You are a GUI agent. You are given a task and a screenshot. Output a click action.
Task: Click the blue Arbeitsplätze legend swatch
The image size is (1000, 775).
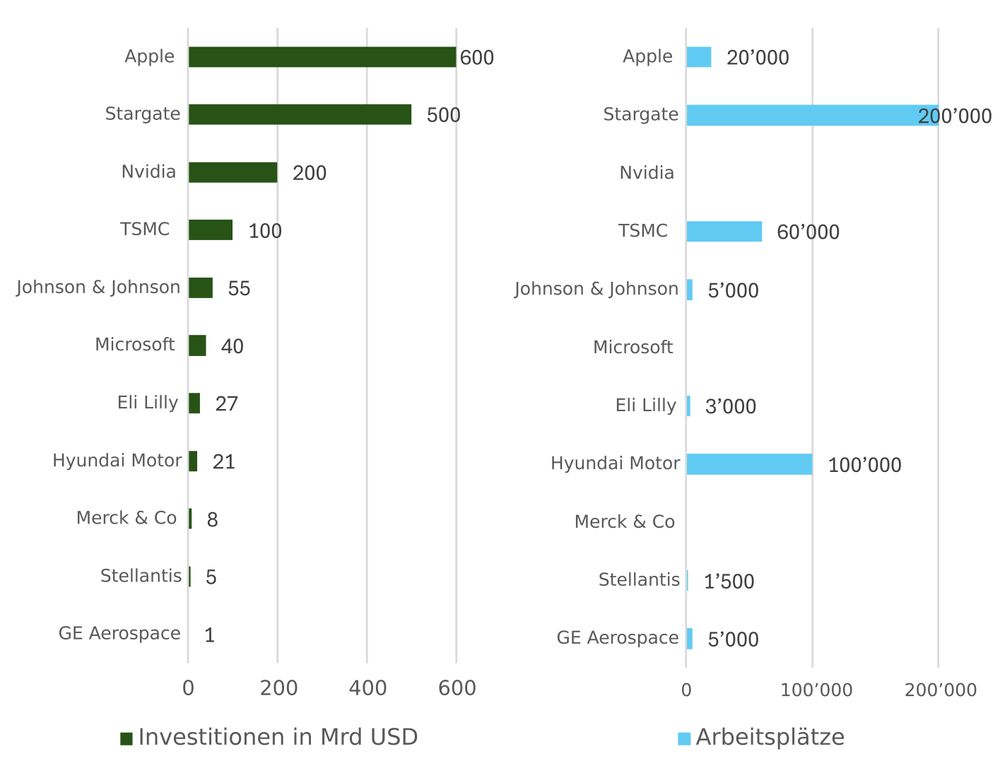tap(684, 739)
